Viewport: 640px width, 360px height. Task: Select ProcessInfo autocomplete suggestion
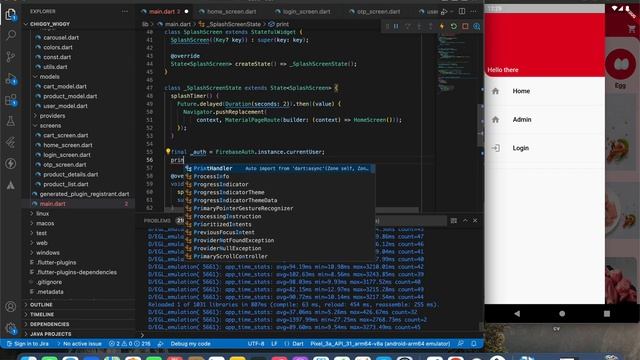(279, 176)
